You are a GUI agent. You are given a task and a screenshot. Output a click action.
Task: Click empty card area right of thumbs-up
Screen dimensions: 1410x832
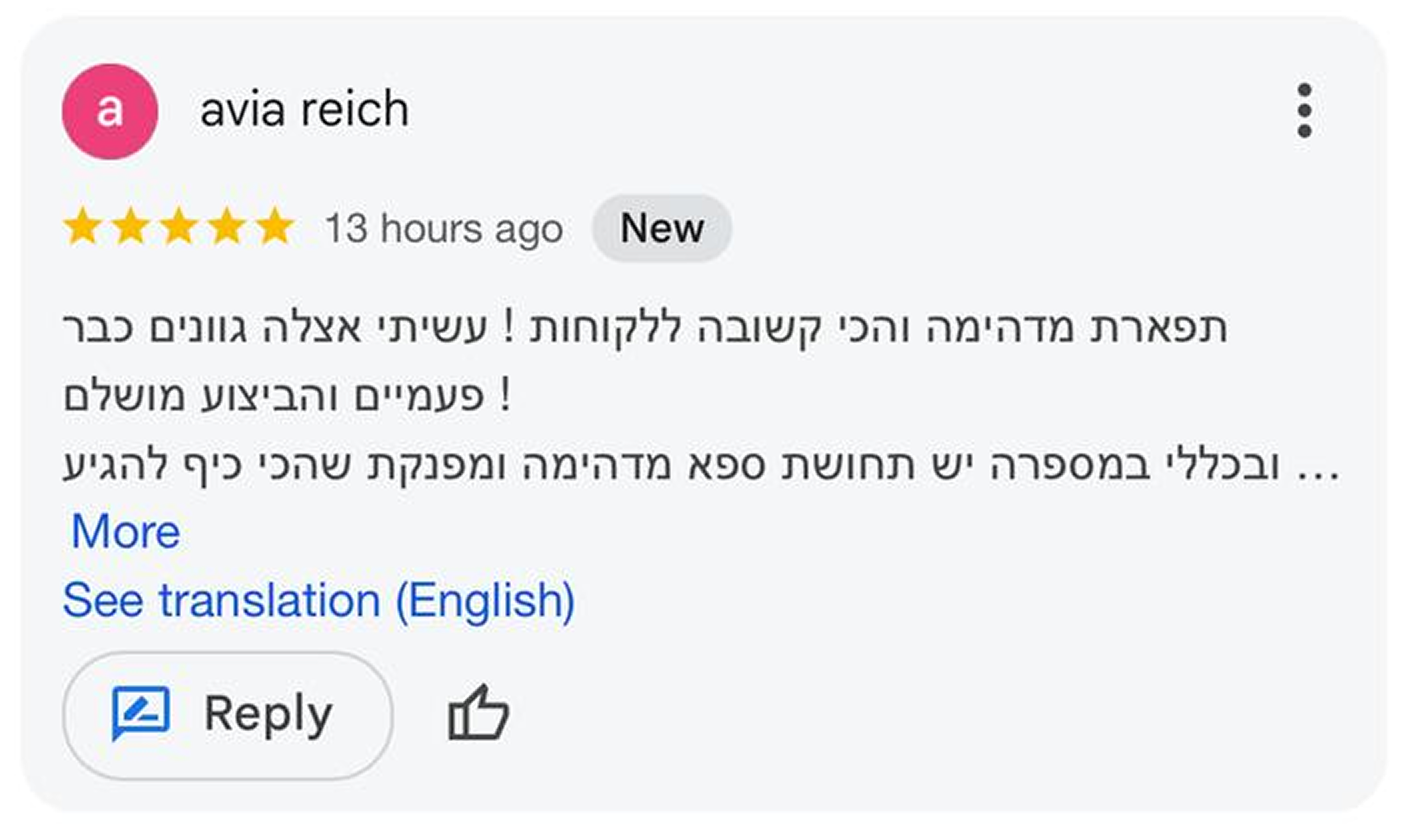900,714
